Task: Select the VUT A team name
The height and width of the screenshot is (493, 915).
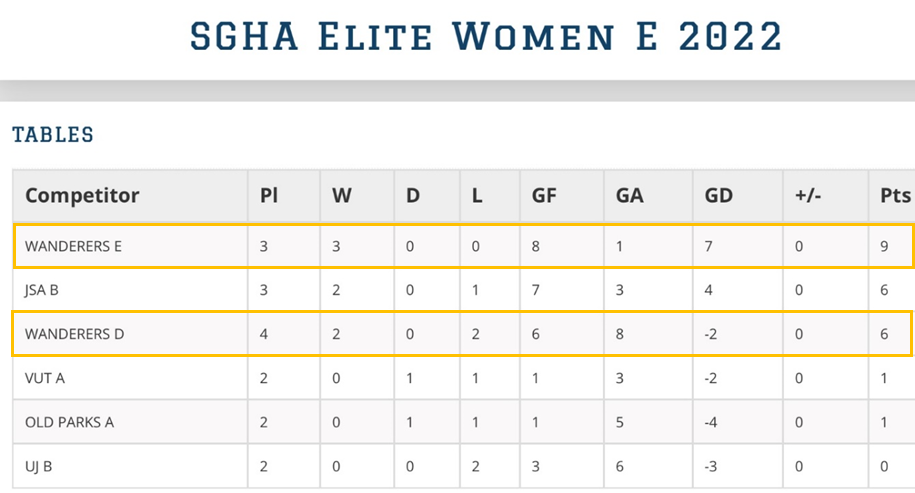Action: [x=45, y=378]
